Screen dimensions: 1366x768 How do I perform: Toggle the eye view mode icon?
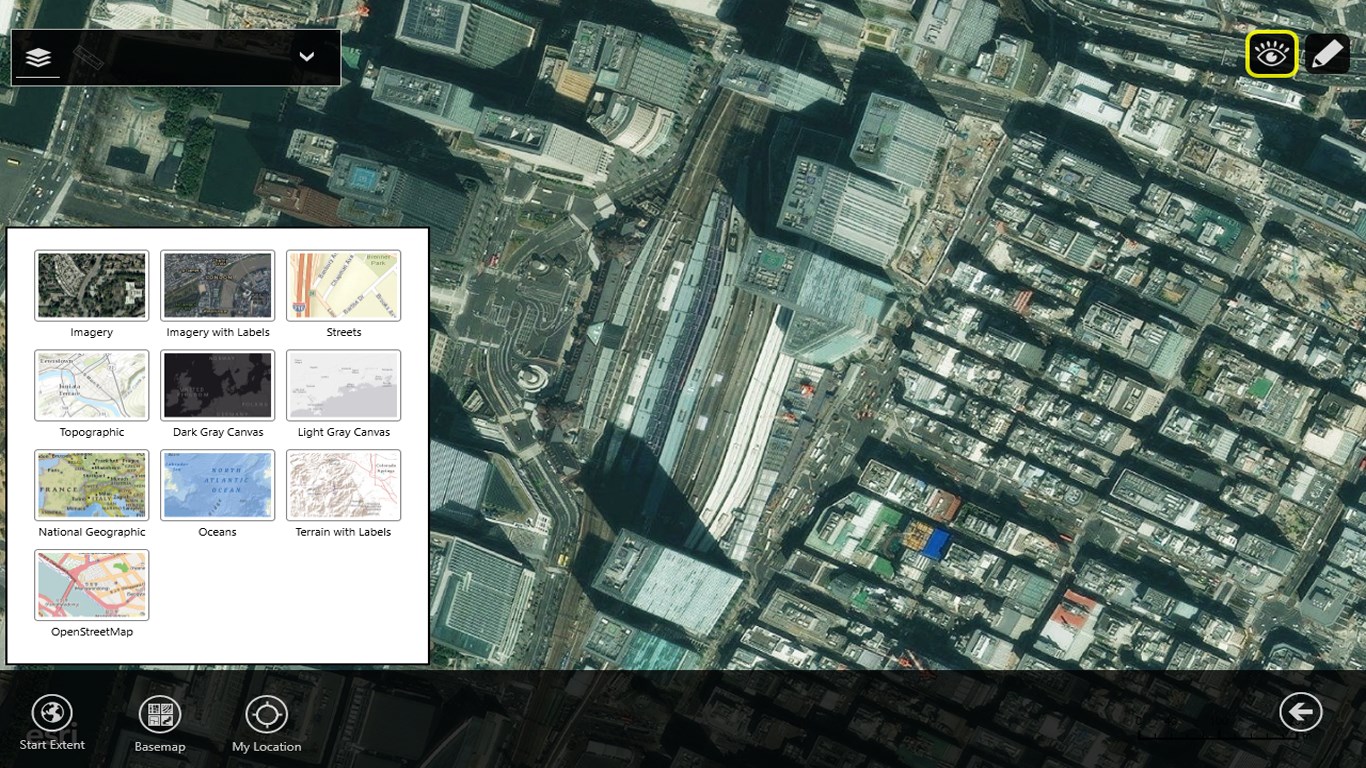coord(1271,54)
